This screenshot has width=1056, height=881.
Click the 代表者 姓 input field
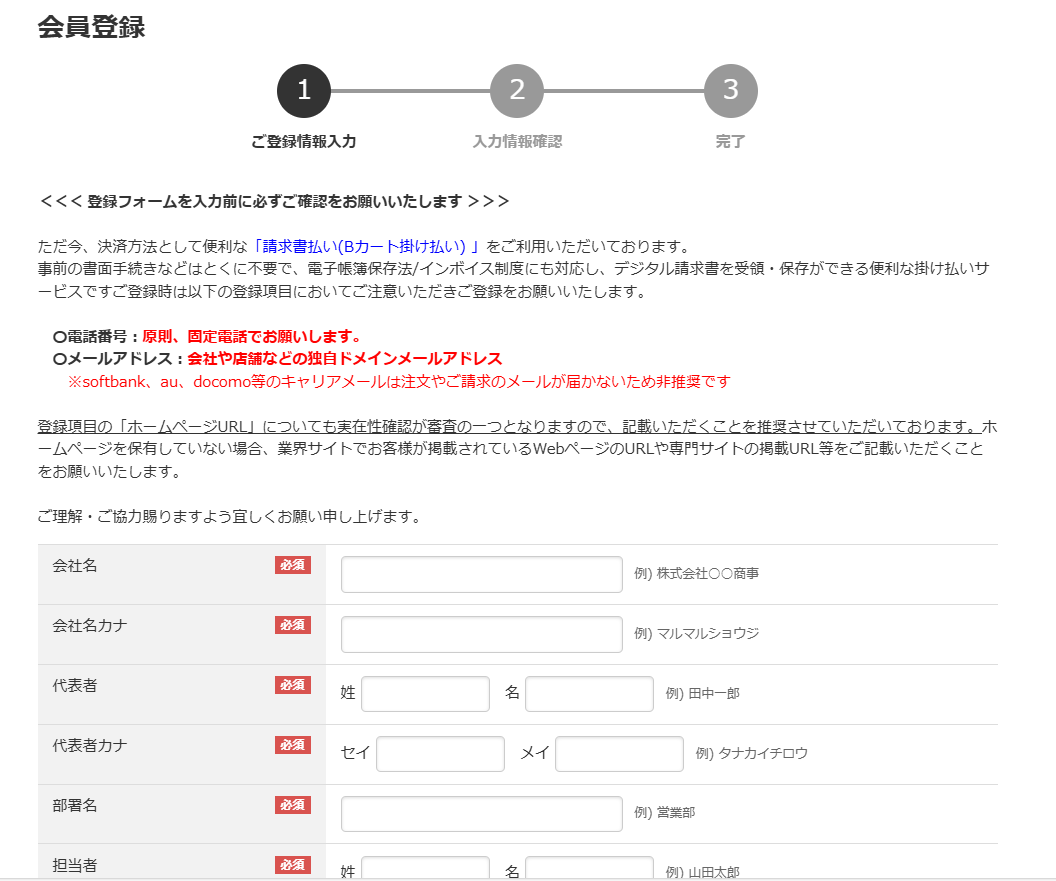(426, 694)
